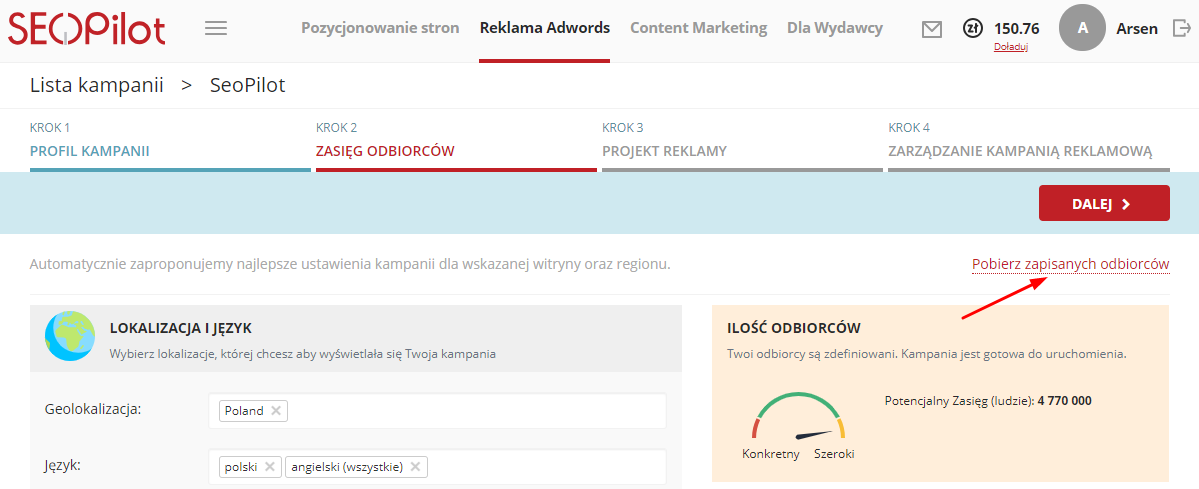The image size is (1199, 489).
Task: Click the logout arrow icon
Action: tap(1179, 29)
